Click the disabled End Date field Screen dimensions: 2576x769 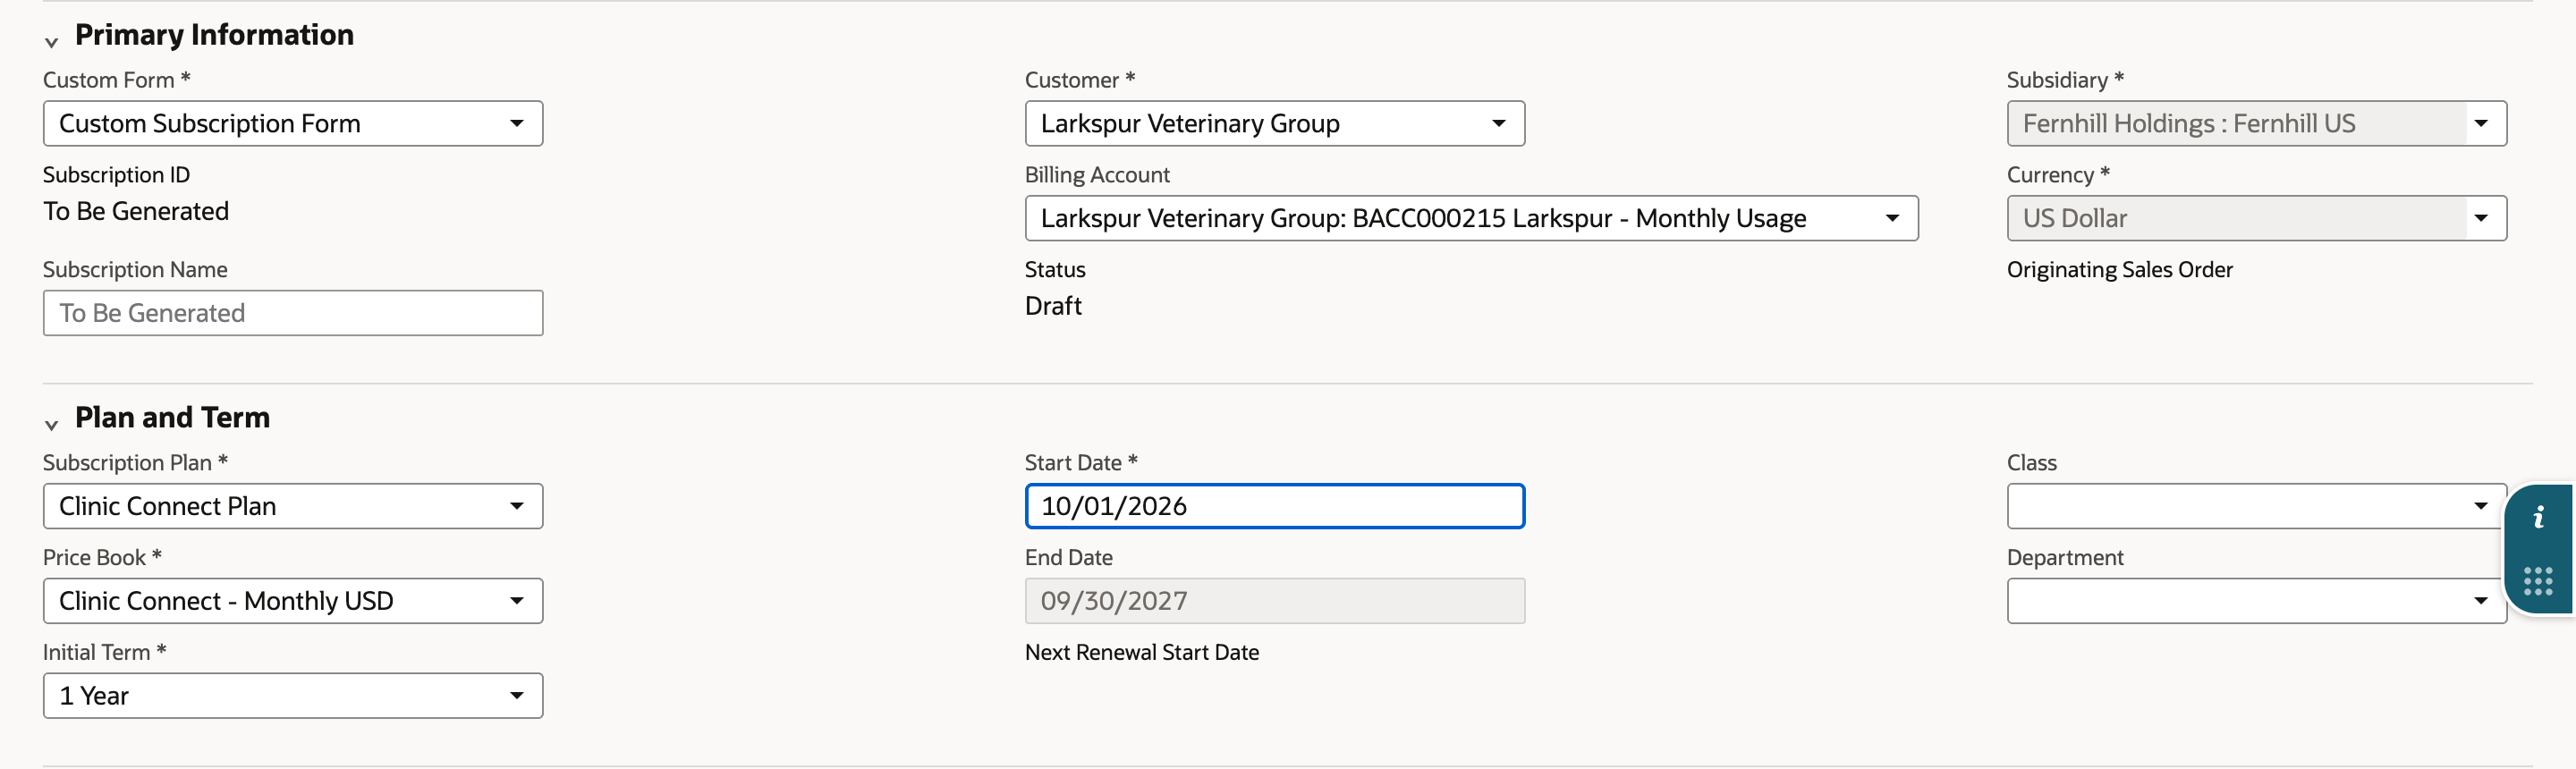coord(1275,601)
